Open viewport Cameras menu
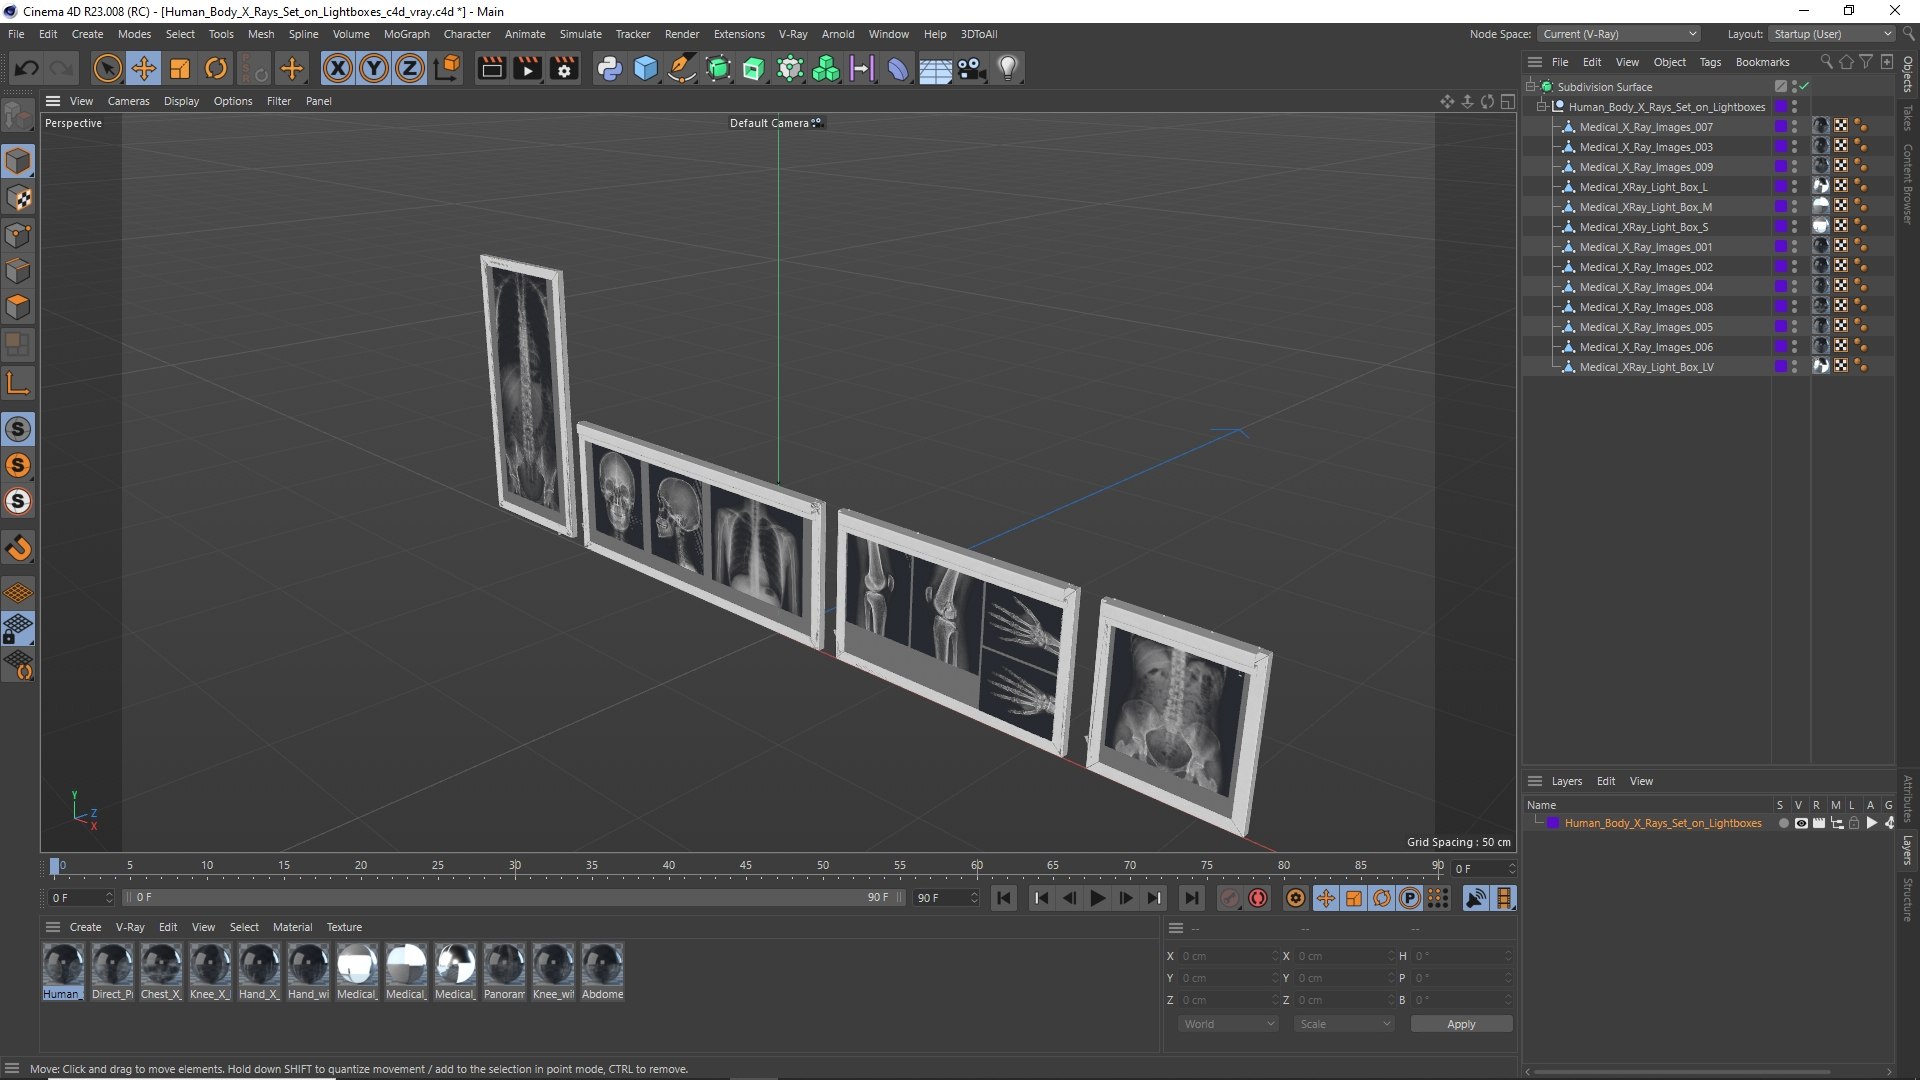Screen dimensions: 1920x1080 tap(128, 101)
